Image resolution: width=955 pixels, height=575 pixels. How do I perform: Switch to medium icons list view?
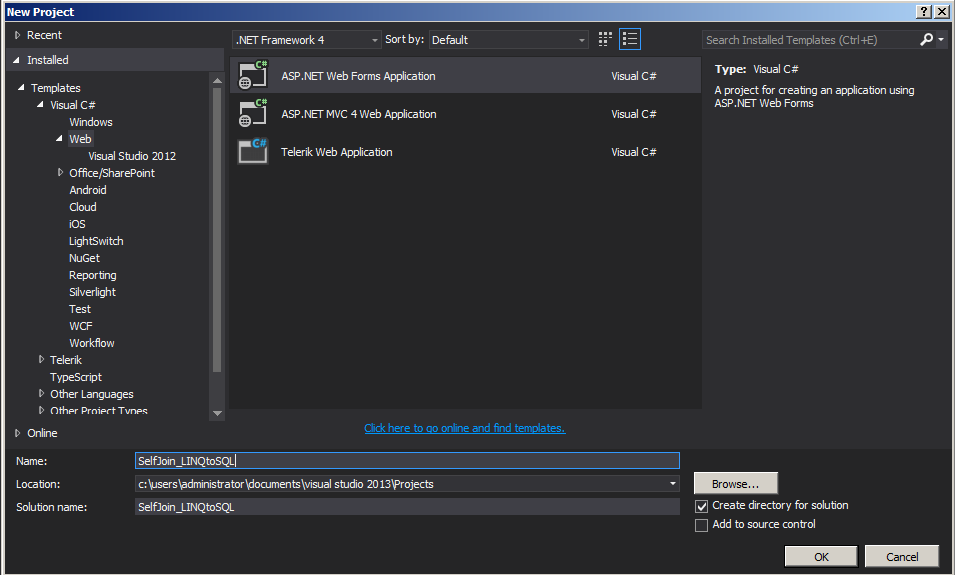point(630,40)
